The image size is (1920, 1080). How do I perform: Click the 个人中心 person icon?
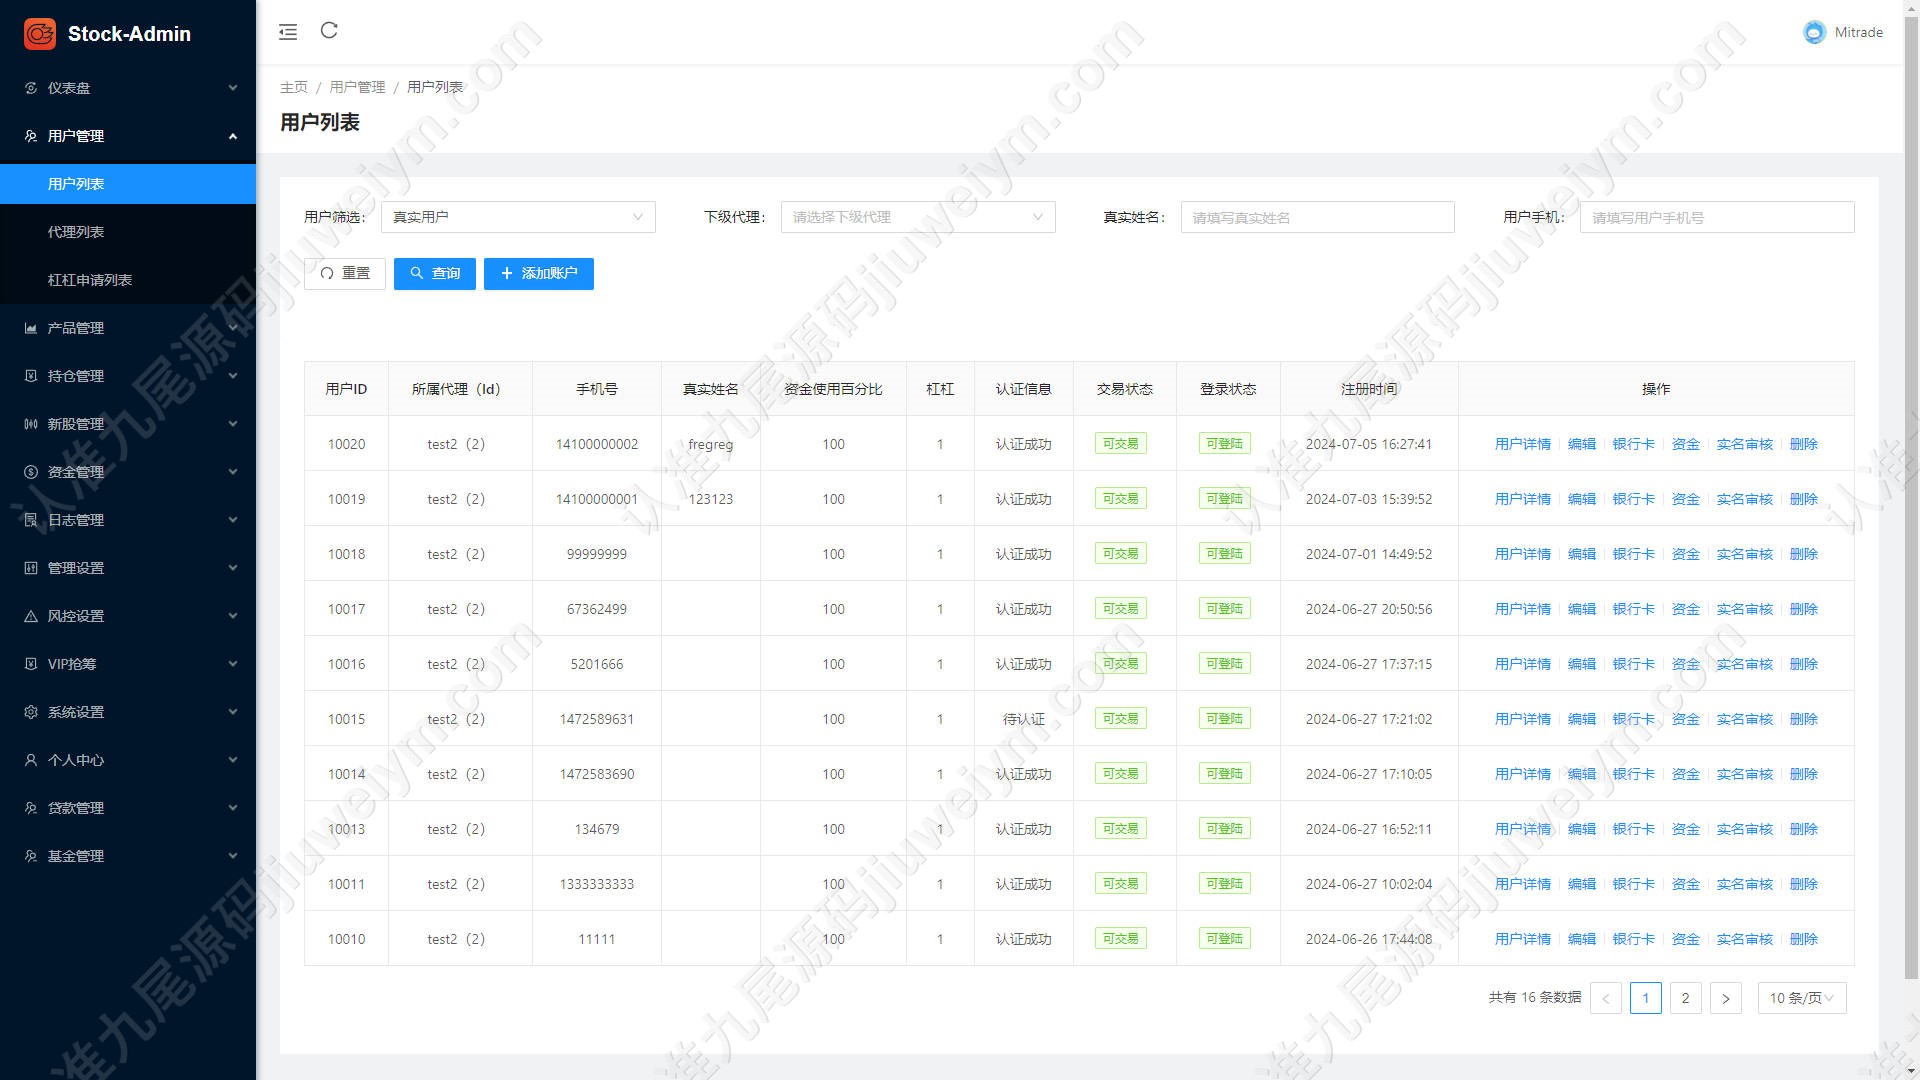(x=31, y=760)
